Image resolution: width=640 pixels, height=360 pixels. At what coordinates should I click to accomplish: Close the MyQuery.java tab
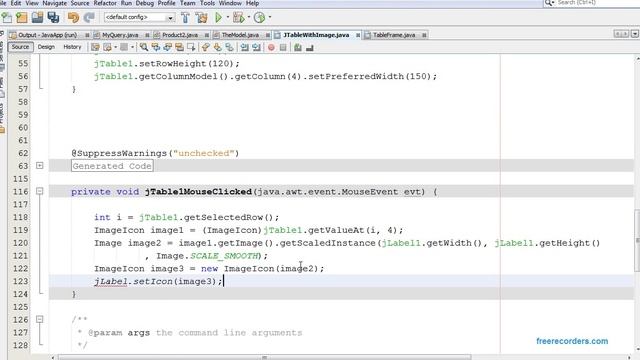147,36
